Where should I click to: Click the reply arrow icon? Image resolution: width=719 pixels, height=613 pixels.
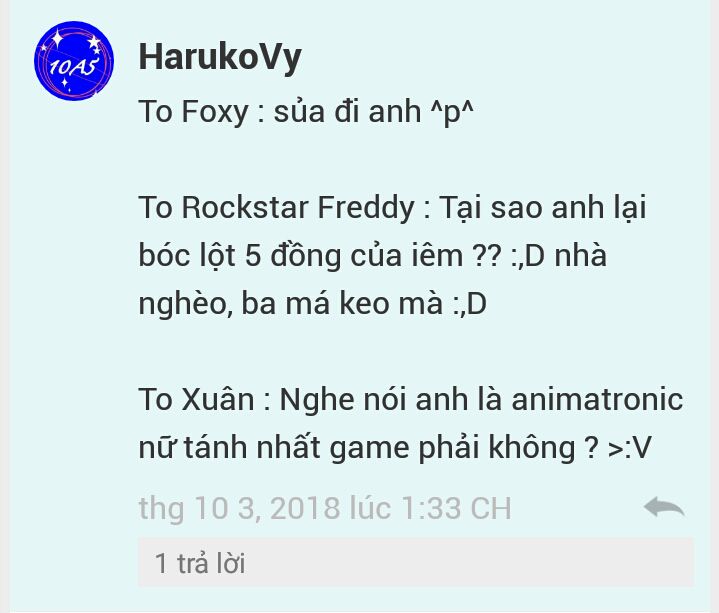coord(664,508)
